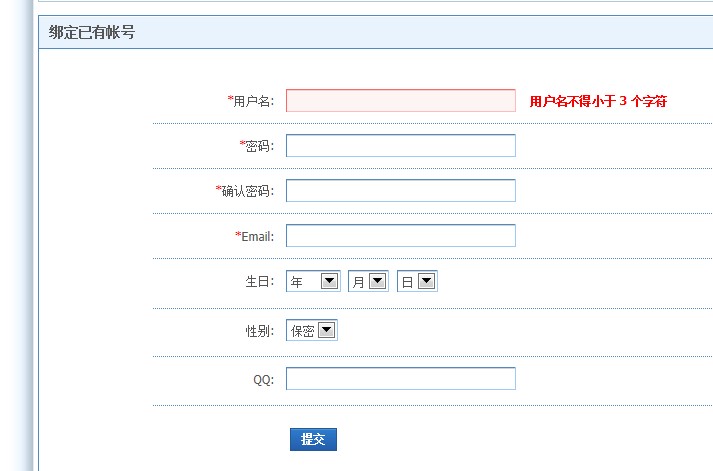Click the QQ label text
The image size is (713, 471).
263,380
